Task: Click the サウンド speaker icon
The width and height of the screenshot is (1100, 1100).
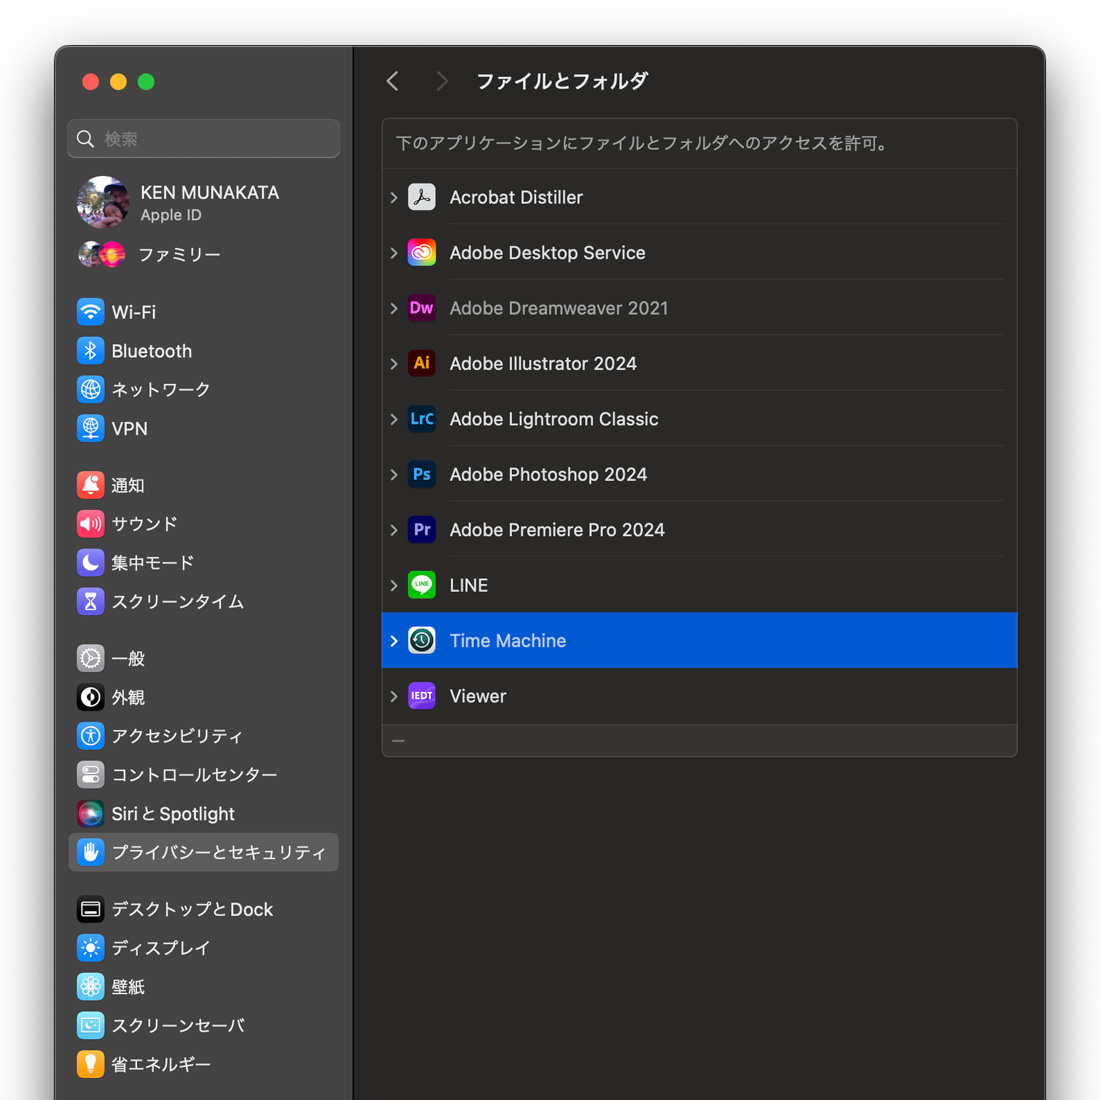Action: [90, 523]
